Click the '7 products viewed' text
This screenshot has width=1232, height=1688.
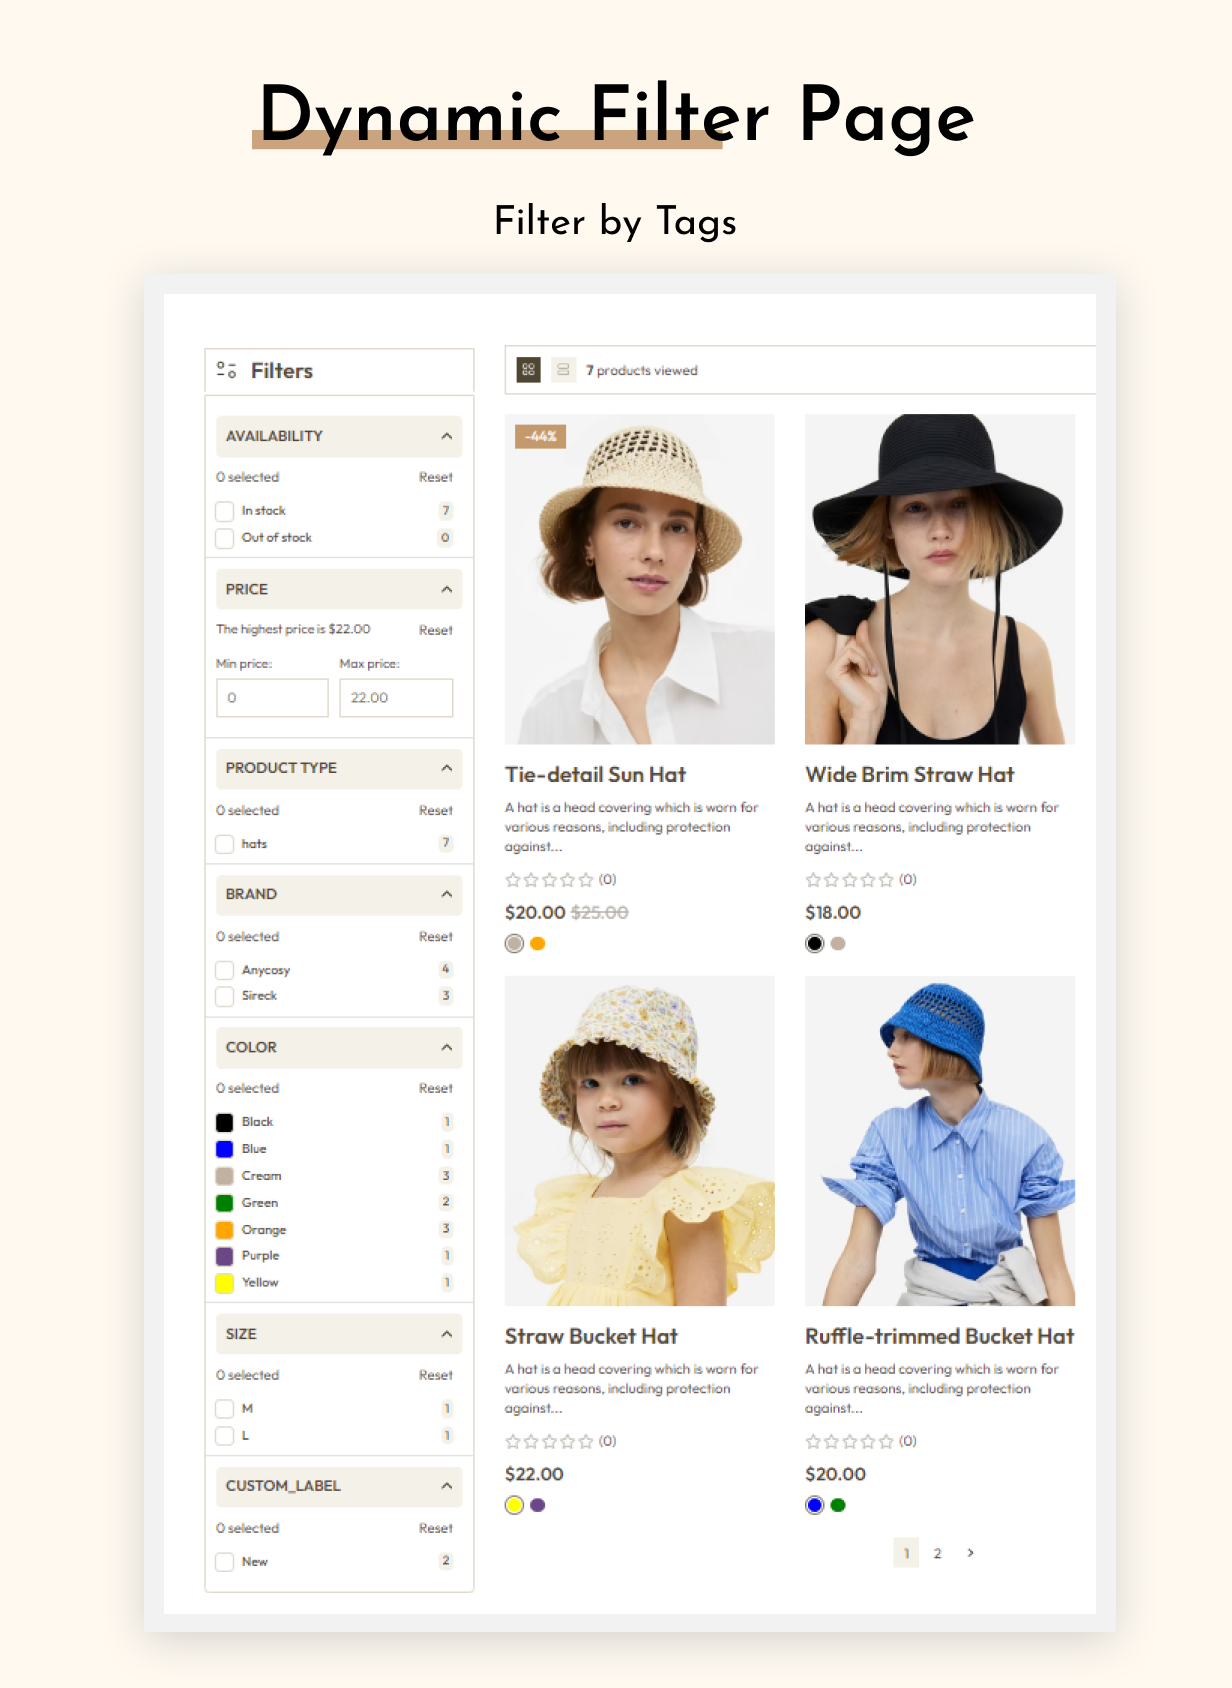tap(642, 370)
